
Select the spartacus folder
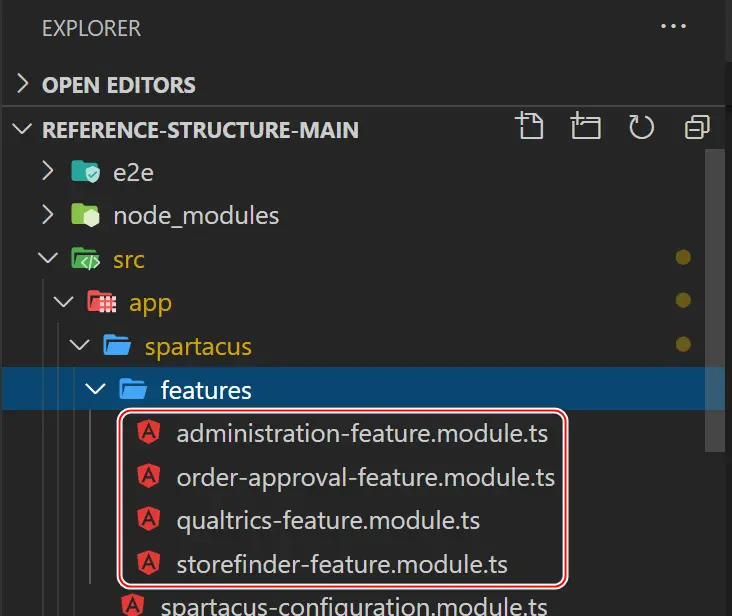coord(197,346)
